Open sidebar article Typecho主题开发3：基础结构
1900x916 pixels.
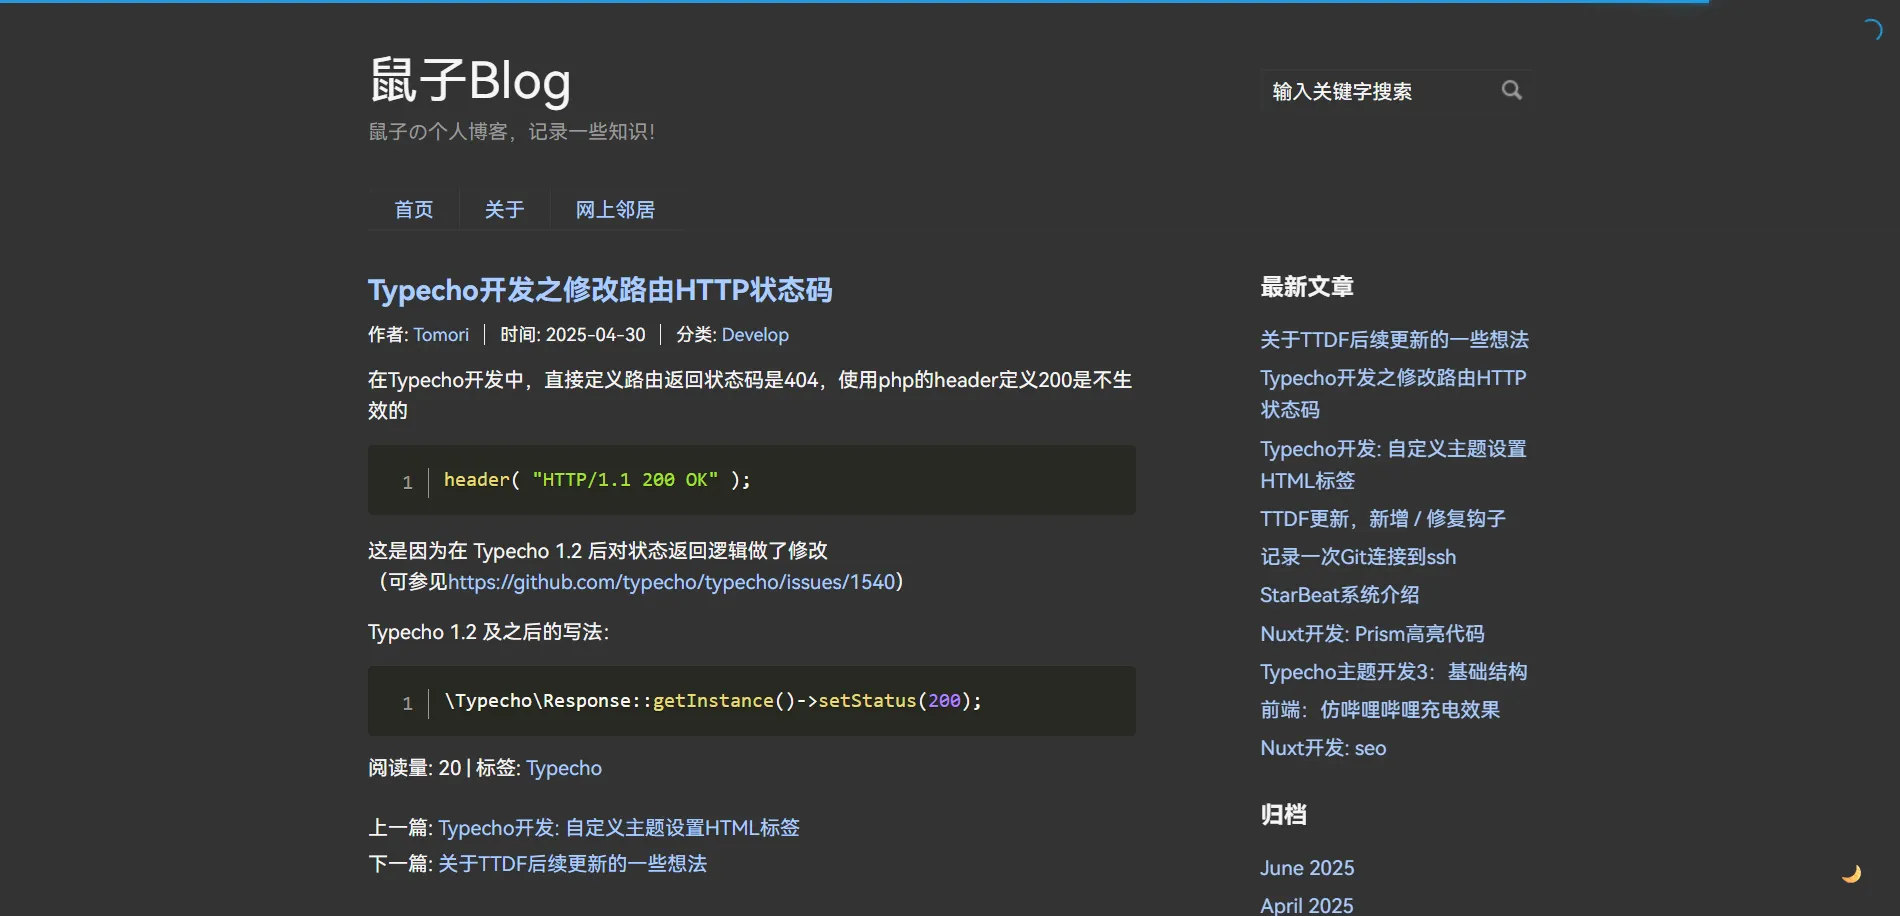[x=1394, y=672]
